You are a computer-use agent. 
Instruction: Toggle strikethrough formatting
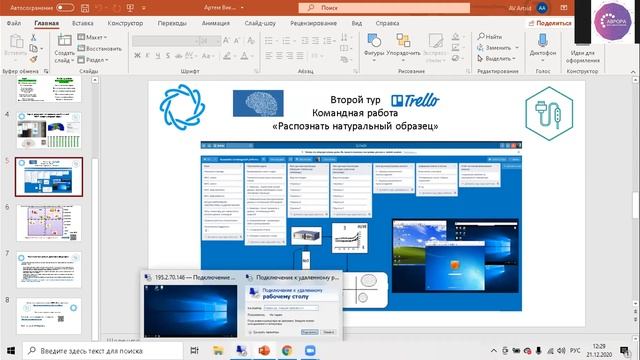(x=178, y=56)
